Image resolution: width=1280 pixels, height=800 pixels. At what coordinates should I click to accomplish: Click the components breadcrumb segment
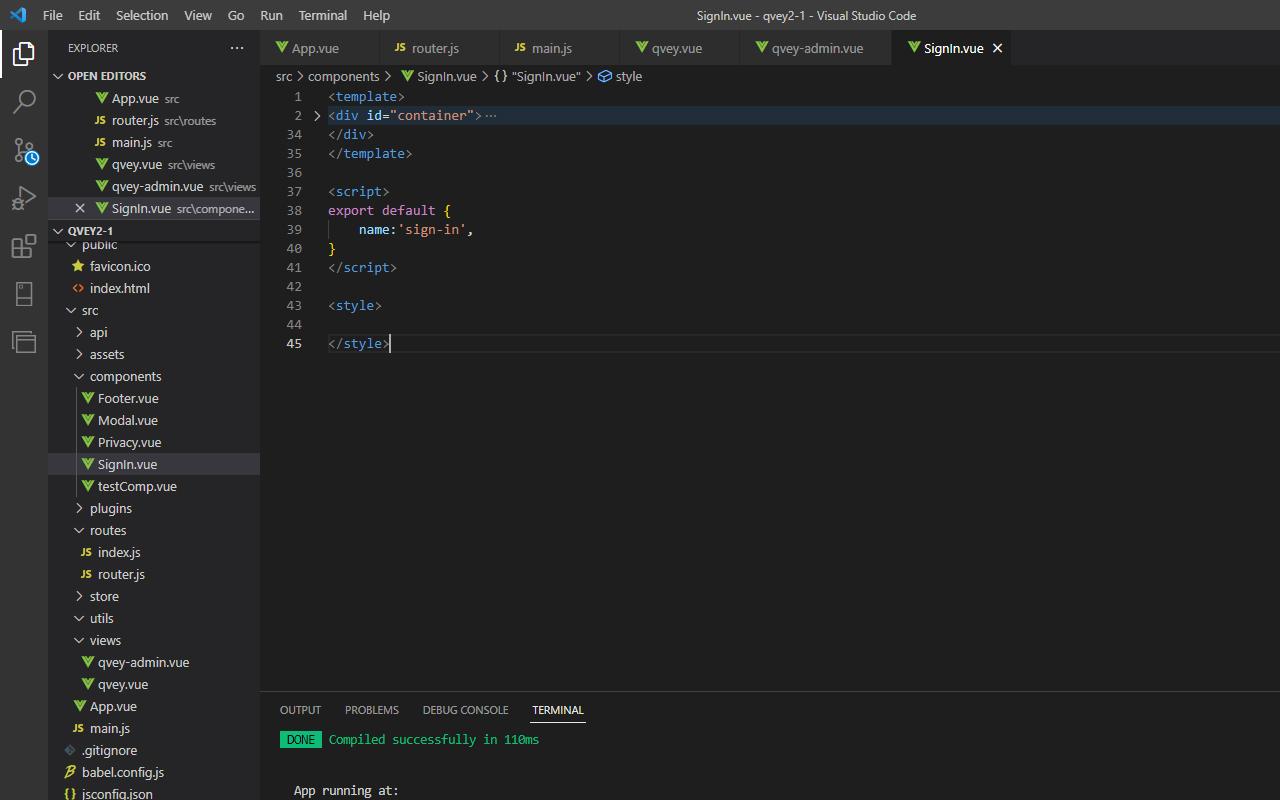coord(343,76)
